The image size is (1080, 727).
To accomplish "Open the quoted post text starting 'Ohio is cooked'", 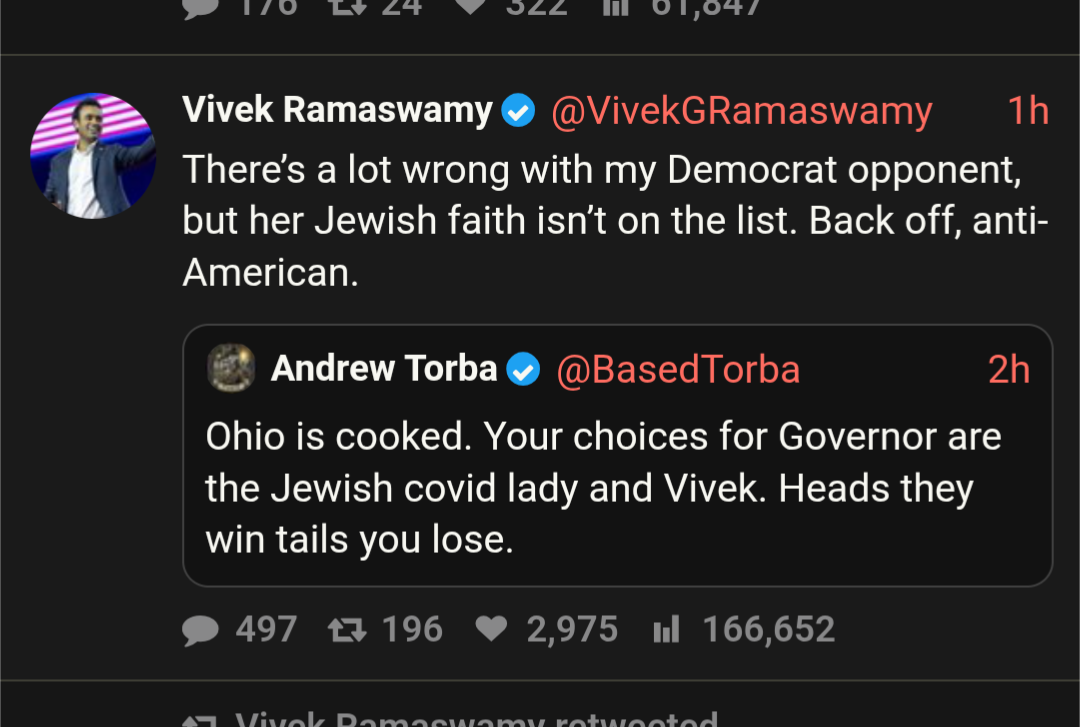I will coord(603,489).
